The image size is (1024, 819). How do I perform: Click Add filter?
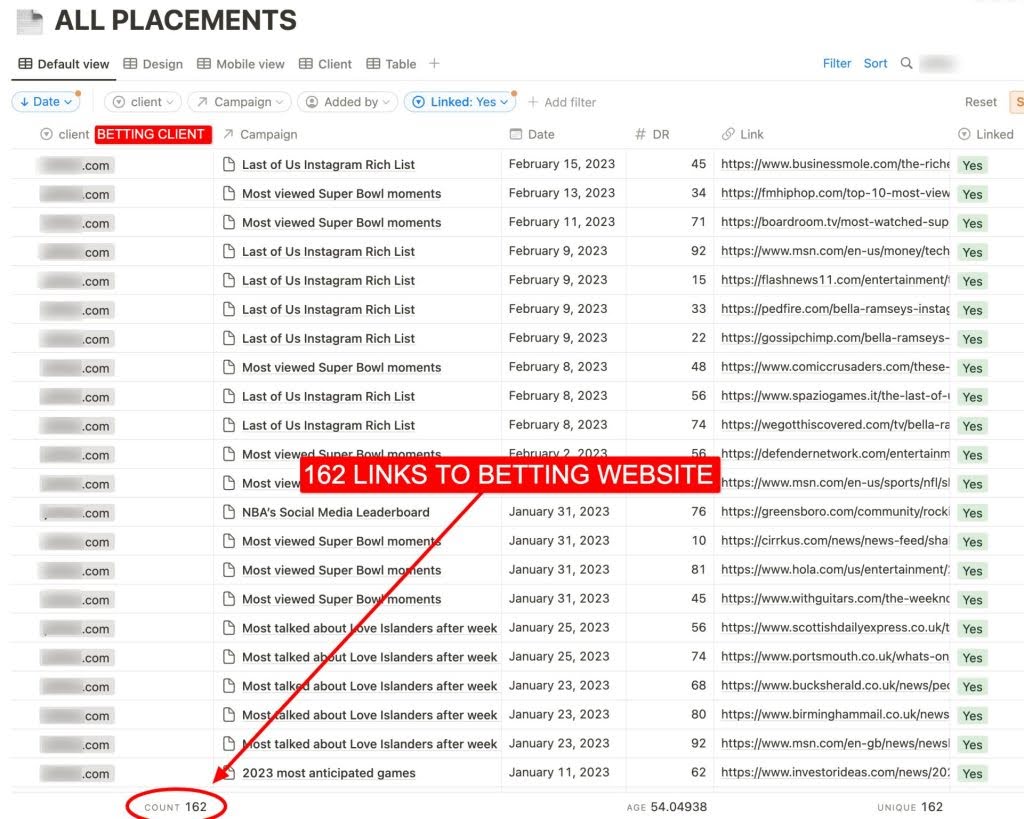pyautogui.click(x=562, y=102)
